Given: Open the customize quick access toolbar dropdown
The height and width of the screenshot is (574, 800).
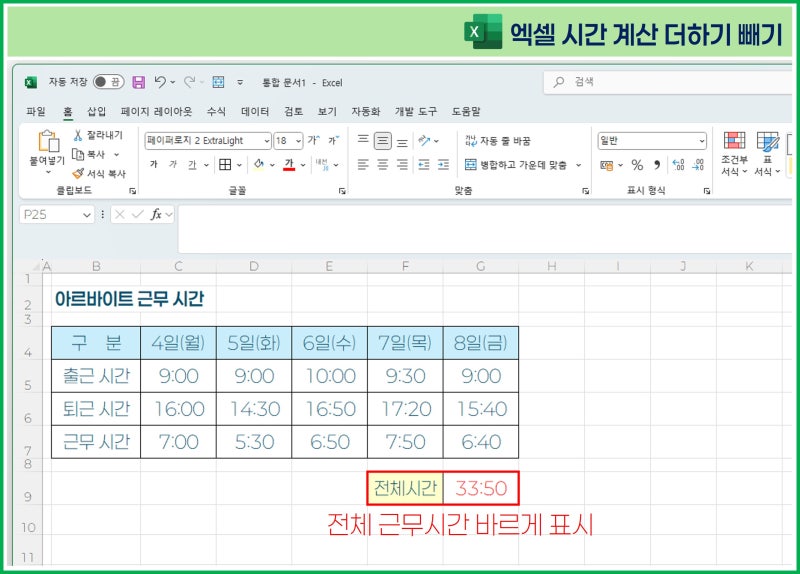Looking at the screenshot, I should point(240,82).
